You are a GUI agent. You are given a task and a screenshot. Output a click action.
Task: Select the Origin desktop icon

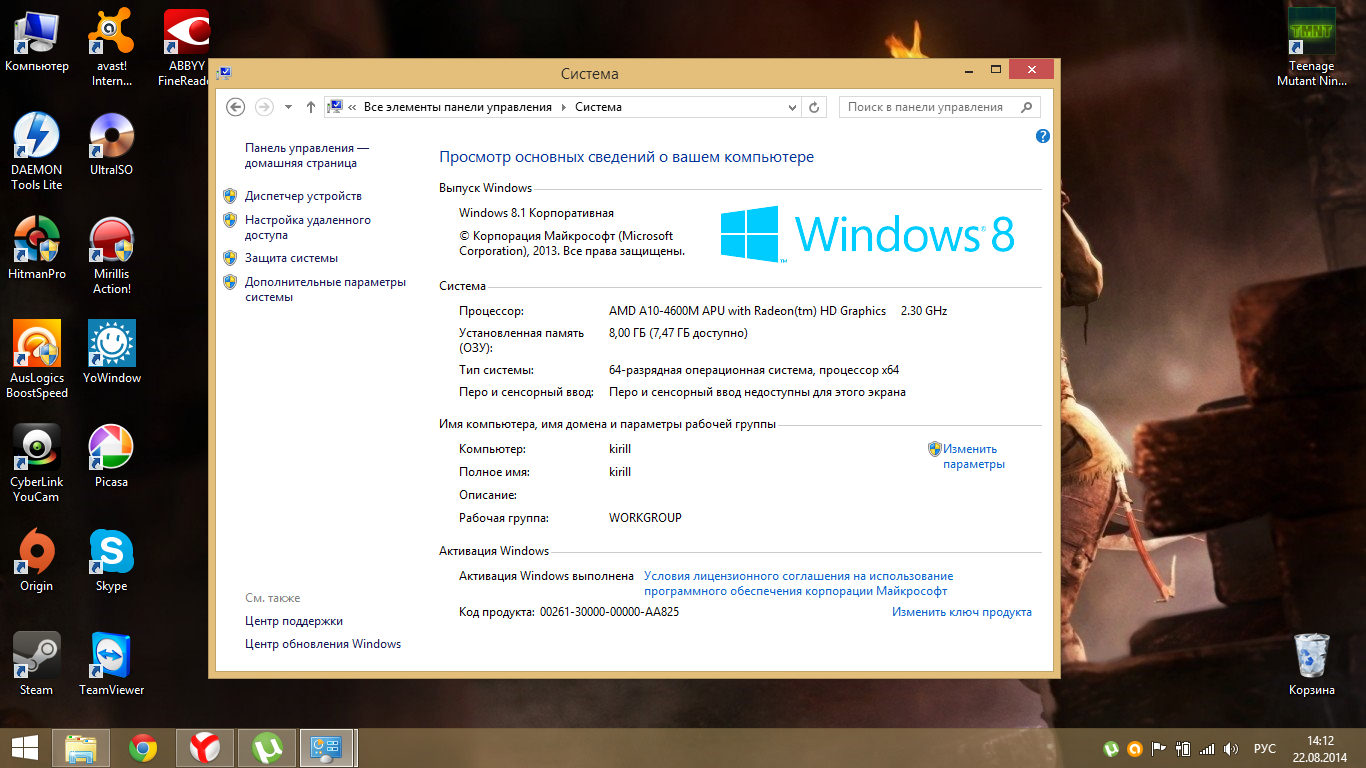pos(37,561)
